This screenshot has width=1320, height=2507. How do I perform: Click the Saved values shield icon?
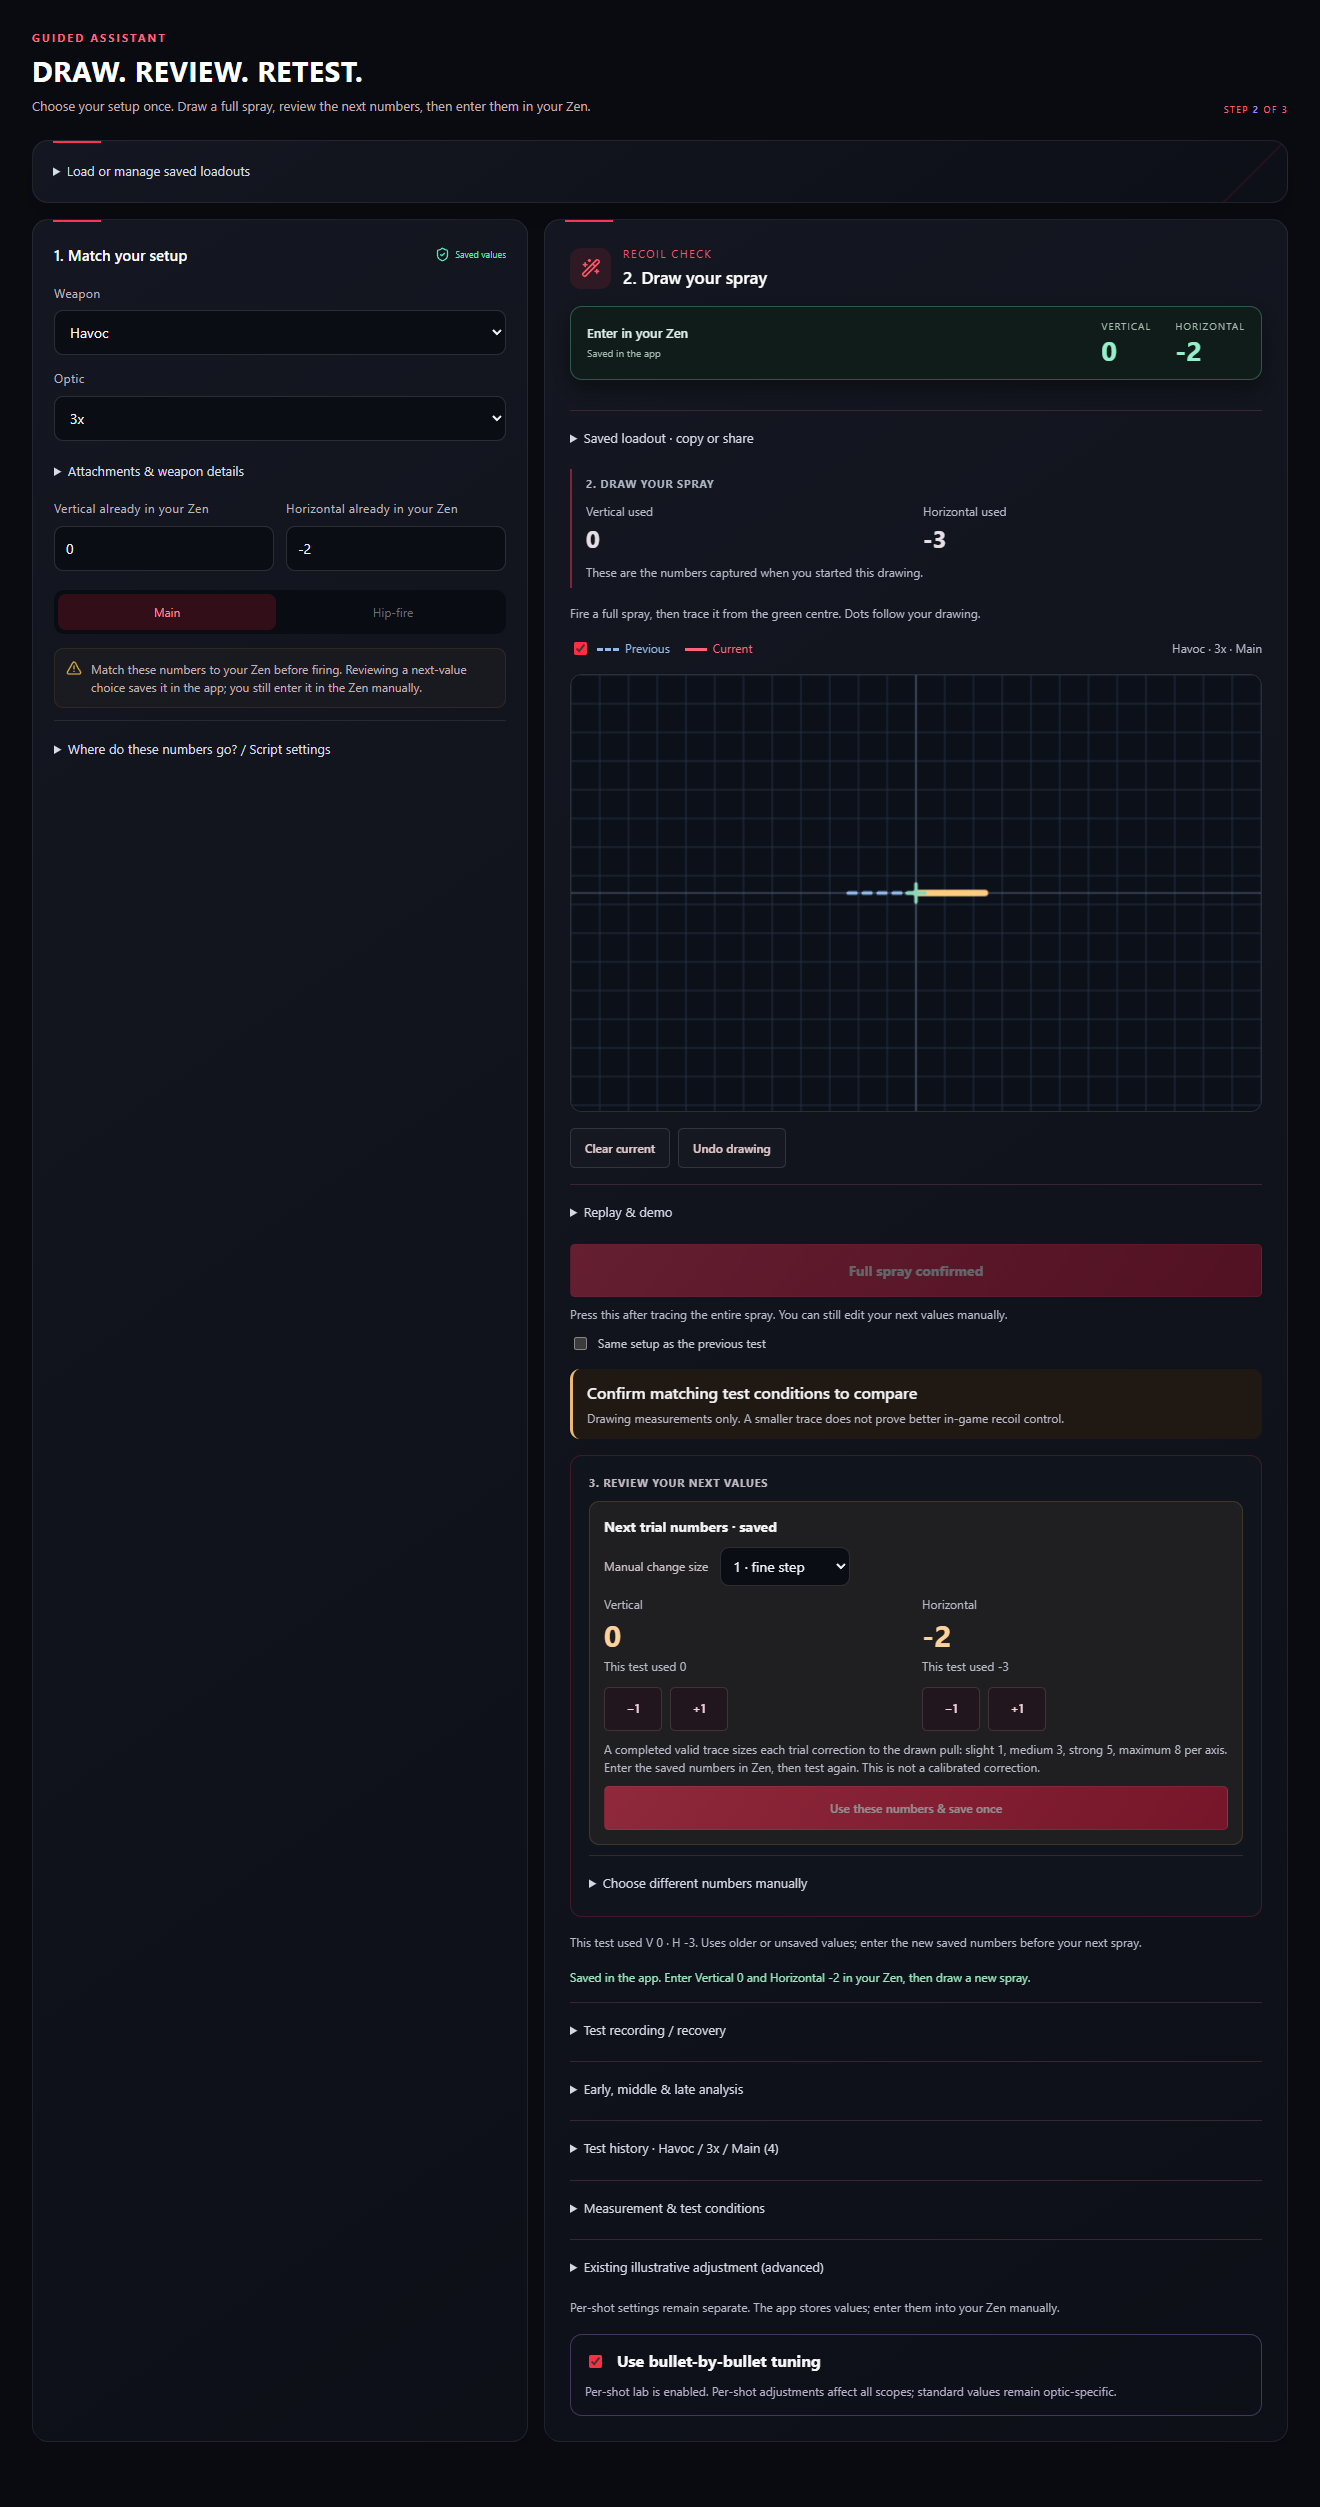tap(442, 255)
